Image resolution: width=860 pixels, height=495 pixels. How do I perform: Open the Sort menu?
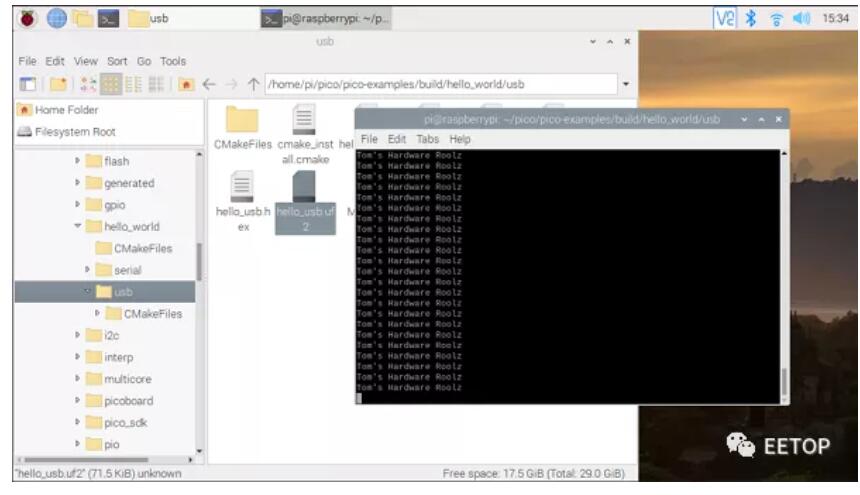[117, 61]
